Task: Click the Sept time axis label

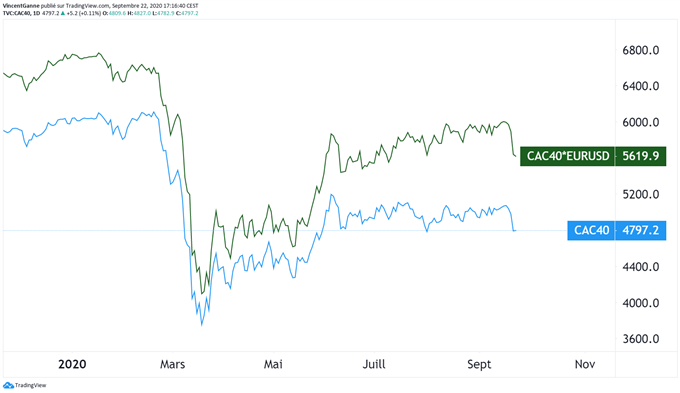Action: [479, 364]
